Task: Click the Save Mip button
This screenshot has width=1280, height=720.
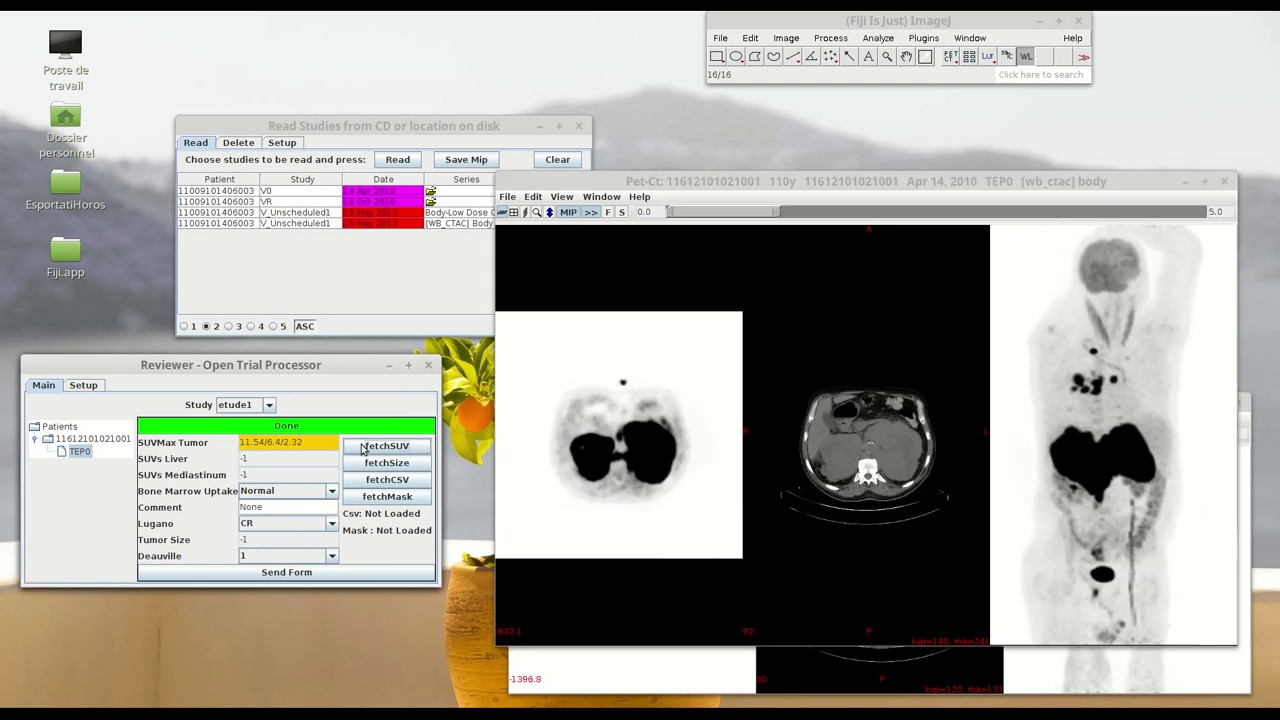Action: (466, 160)
